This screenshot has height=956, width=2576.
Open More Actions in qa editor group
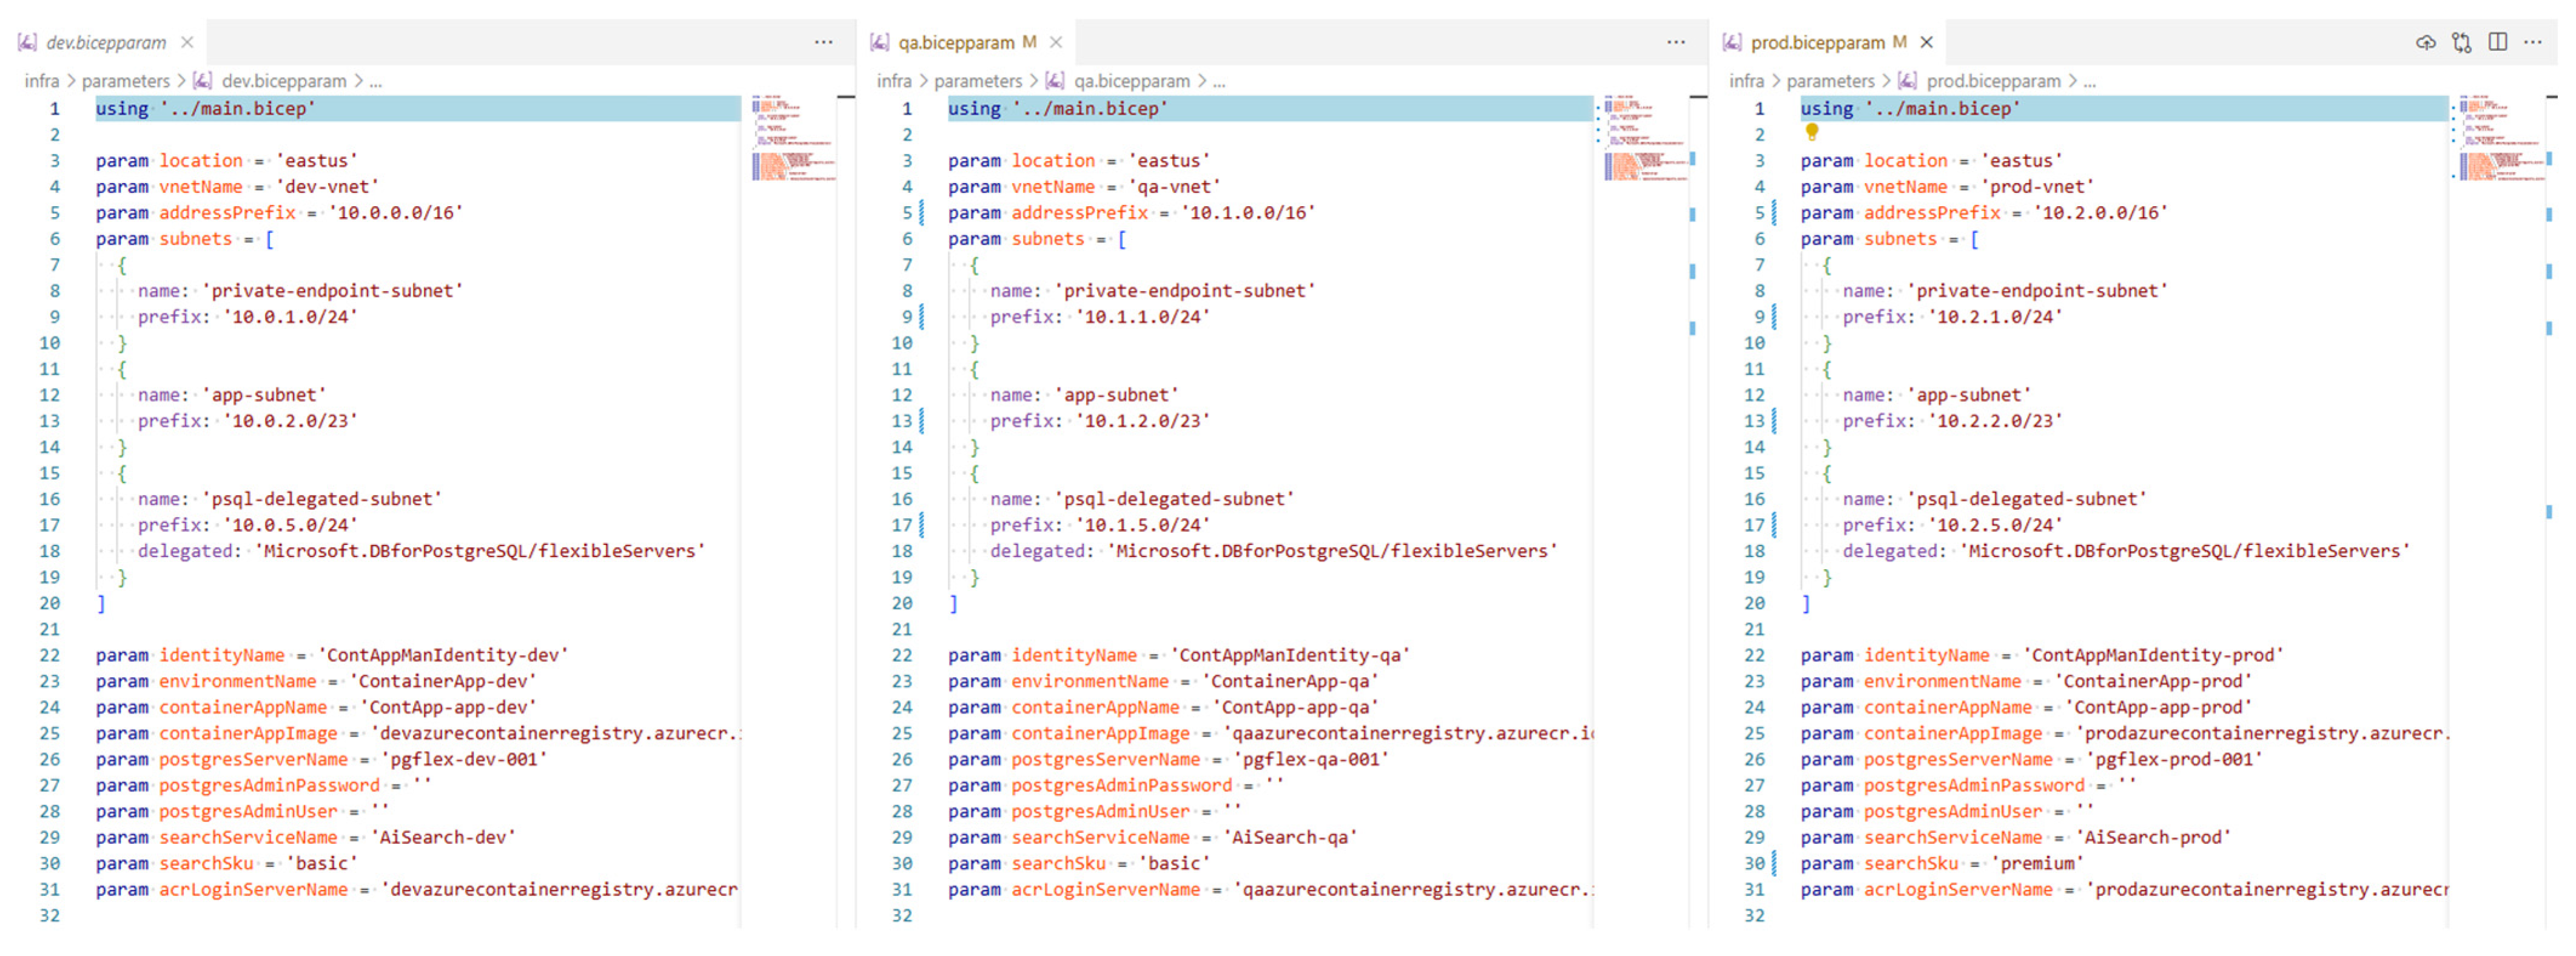tap(1675, 42)
